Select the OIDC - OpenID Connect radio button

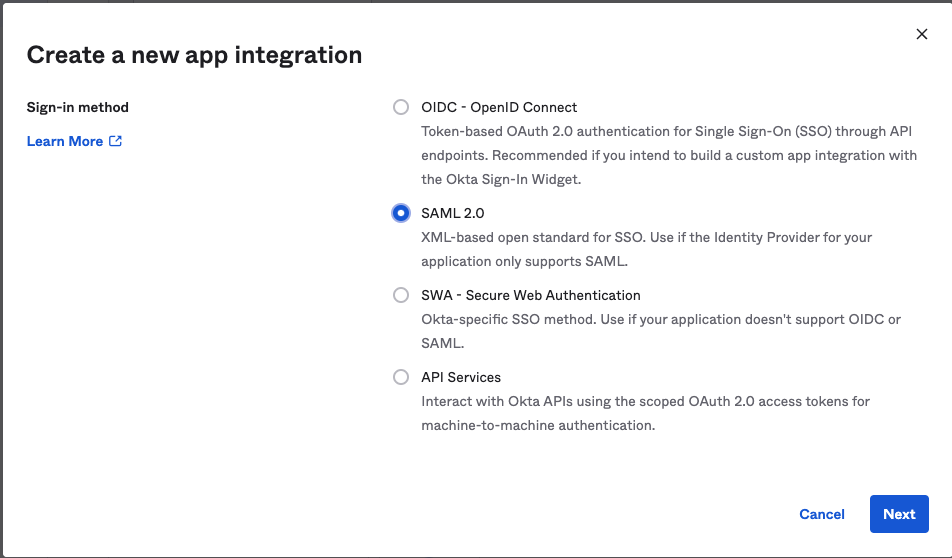[401, 107]
